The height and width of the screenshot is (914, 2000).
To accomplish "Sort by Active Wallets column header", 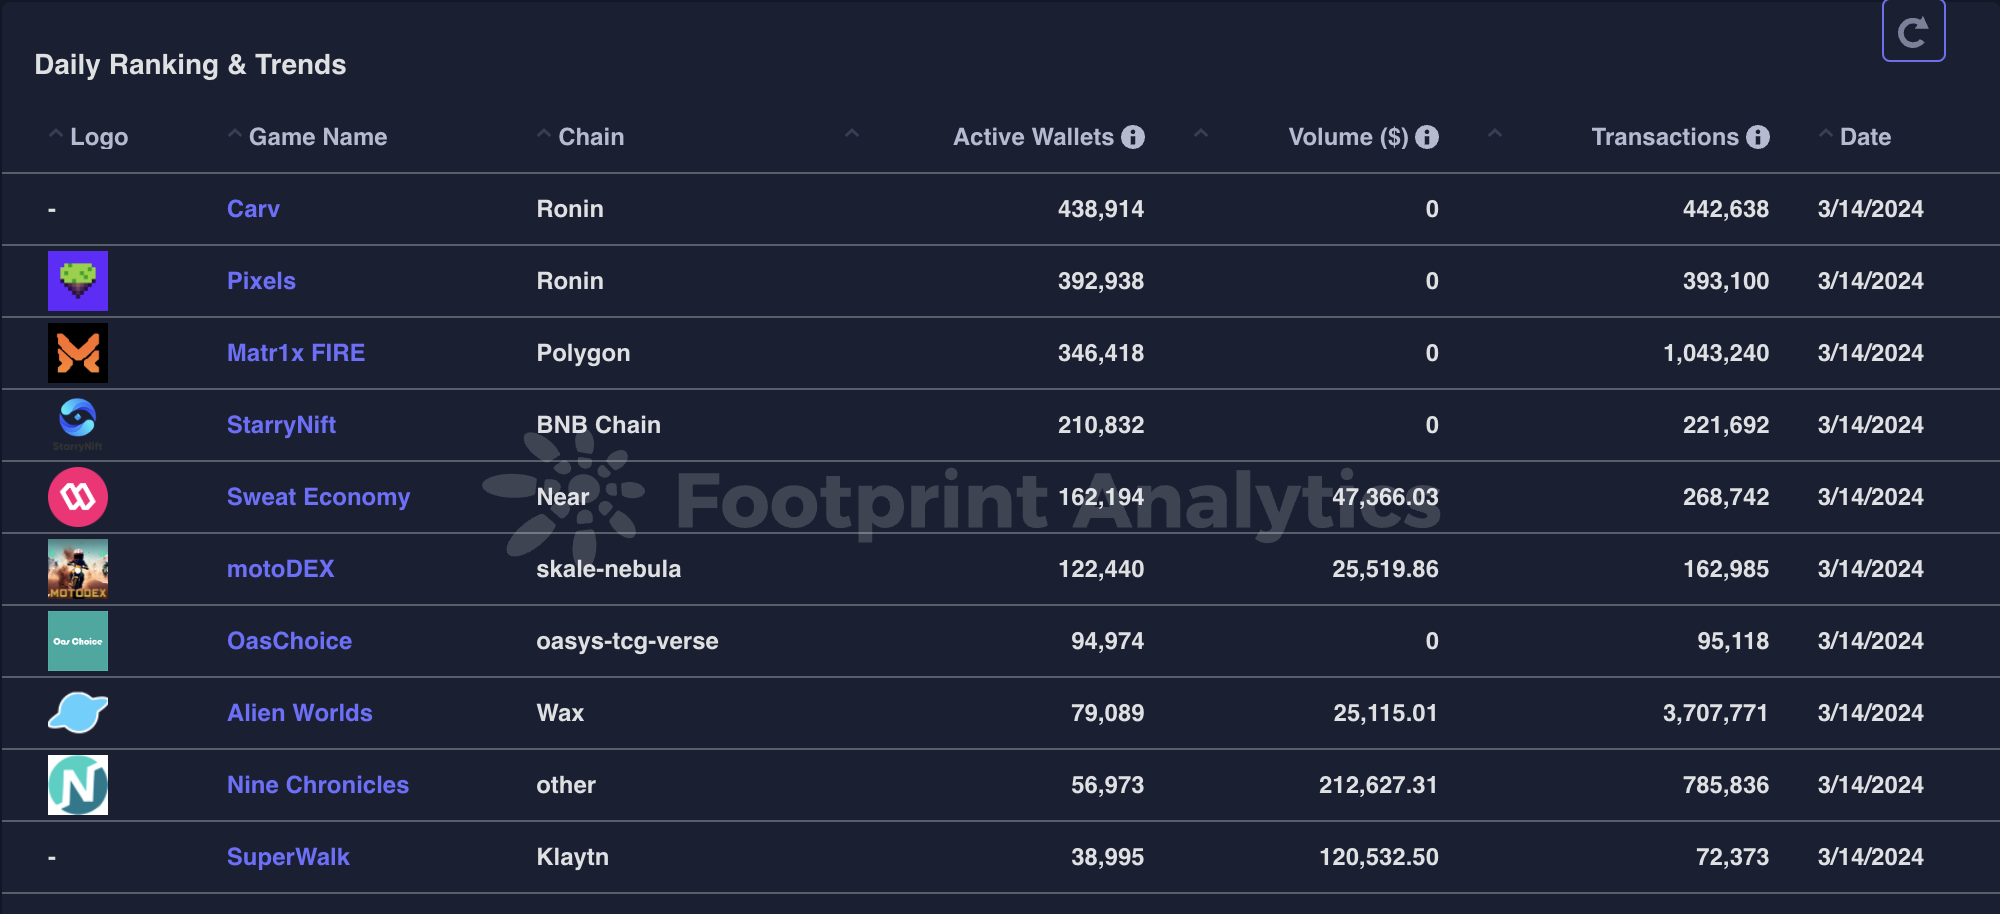I will click(x=1032, y=137).
